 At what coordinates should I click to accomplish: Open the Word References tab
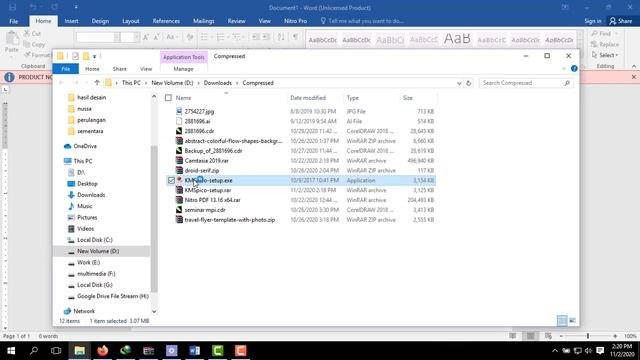click(166, 21)
